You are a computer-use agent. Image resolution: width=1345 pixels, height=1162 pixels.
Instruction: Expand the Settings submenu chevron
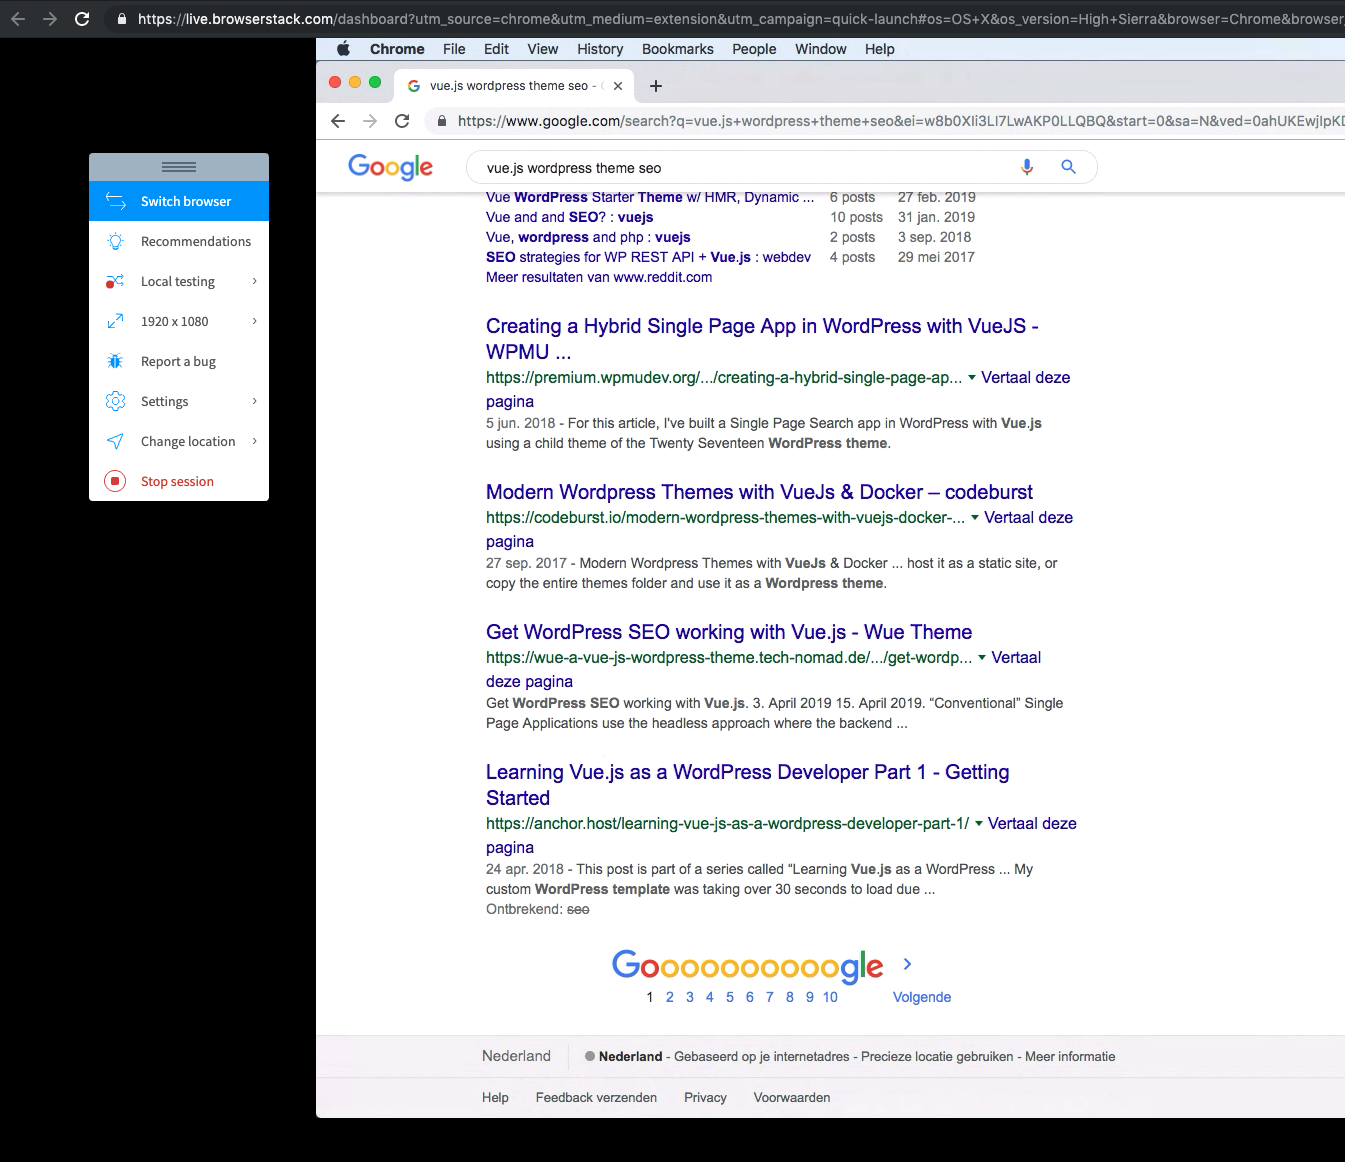tap(255, 401)
